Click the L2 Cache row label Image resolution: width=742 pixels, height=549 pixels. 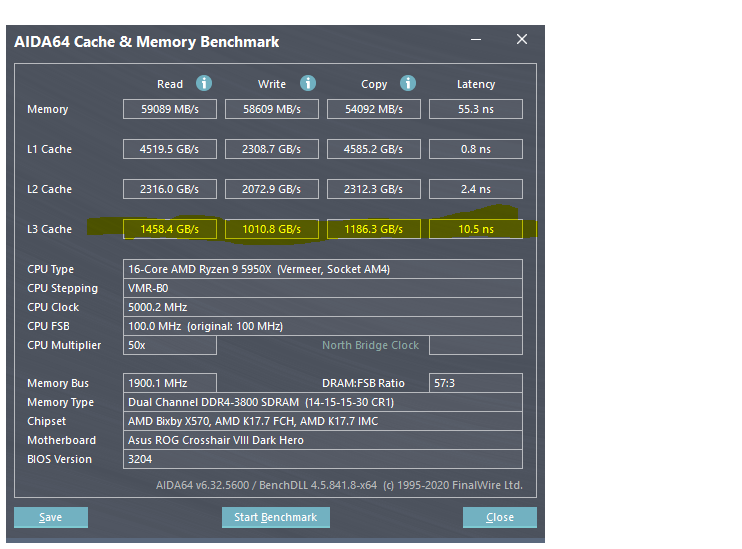(x=50, y=189)
